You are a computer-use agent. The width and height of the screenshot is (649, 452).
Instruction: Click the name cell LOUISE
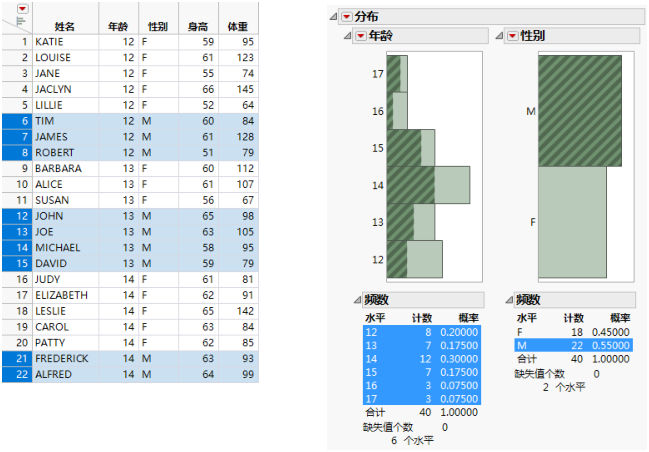click(65, 58)
